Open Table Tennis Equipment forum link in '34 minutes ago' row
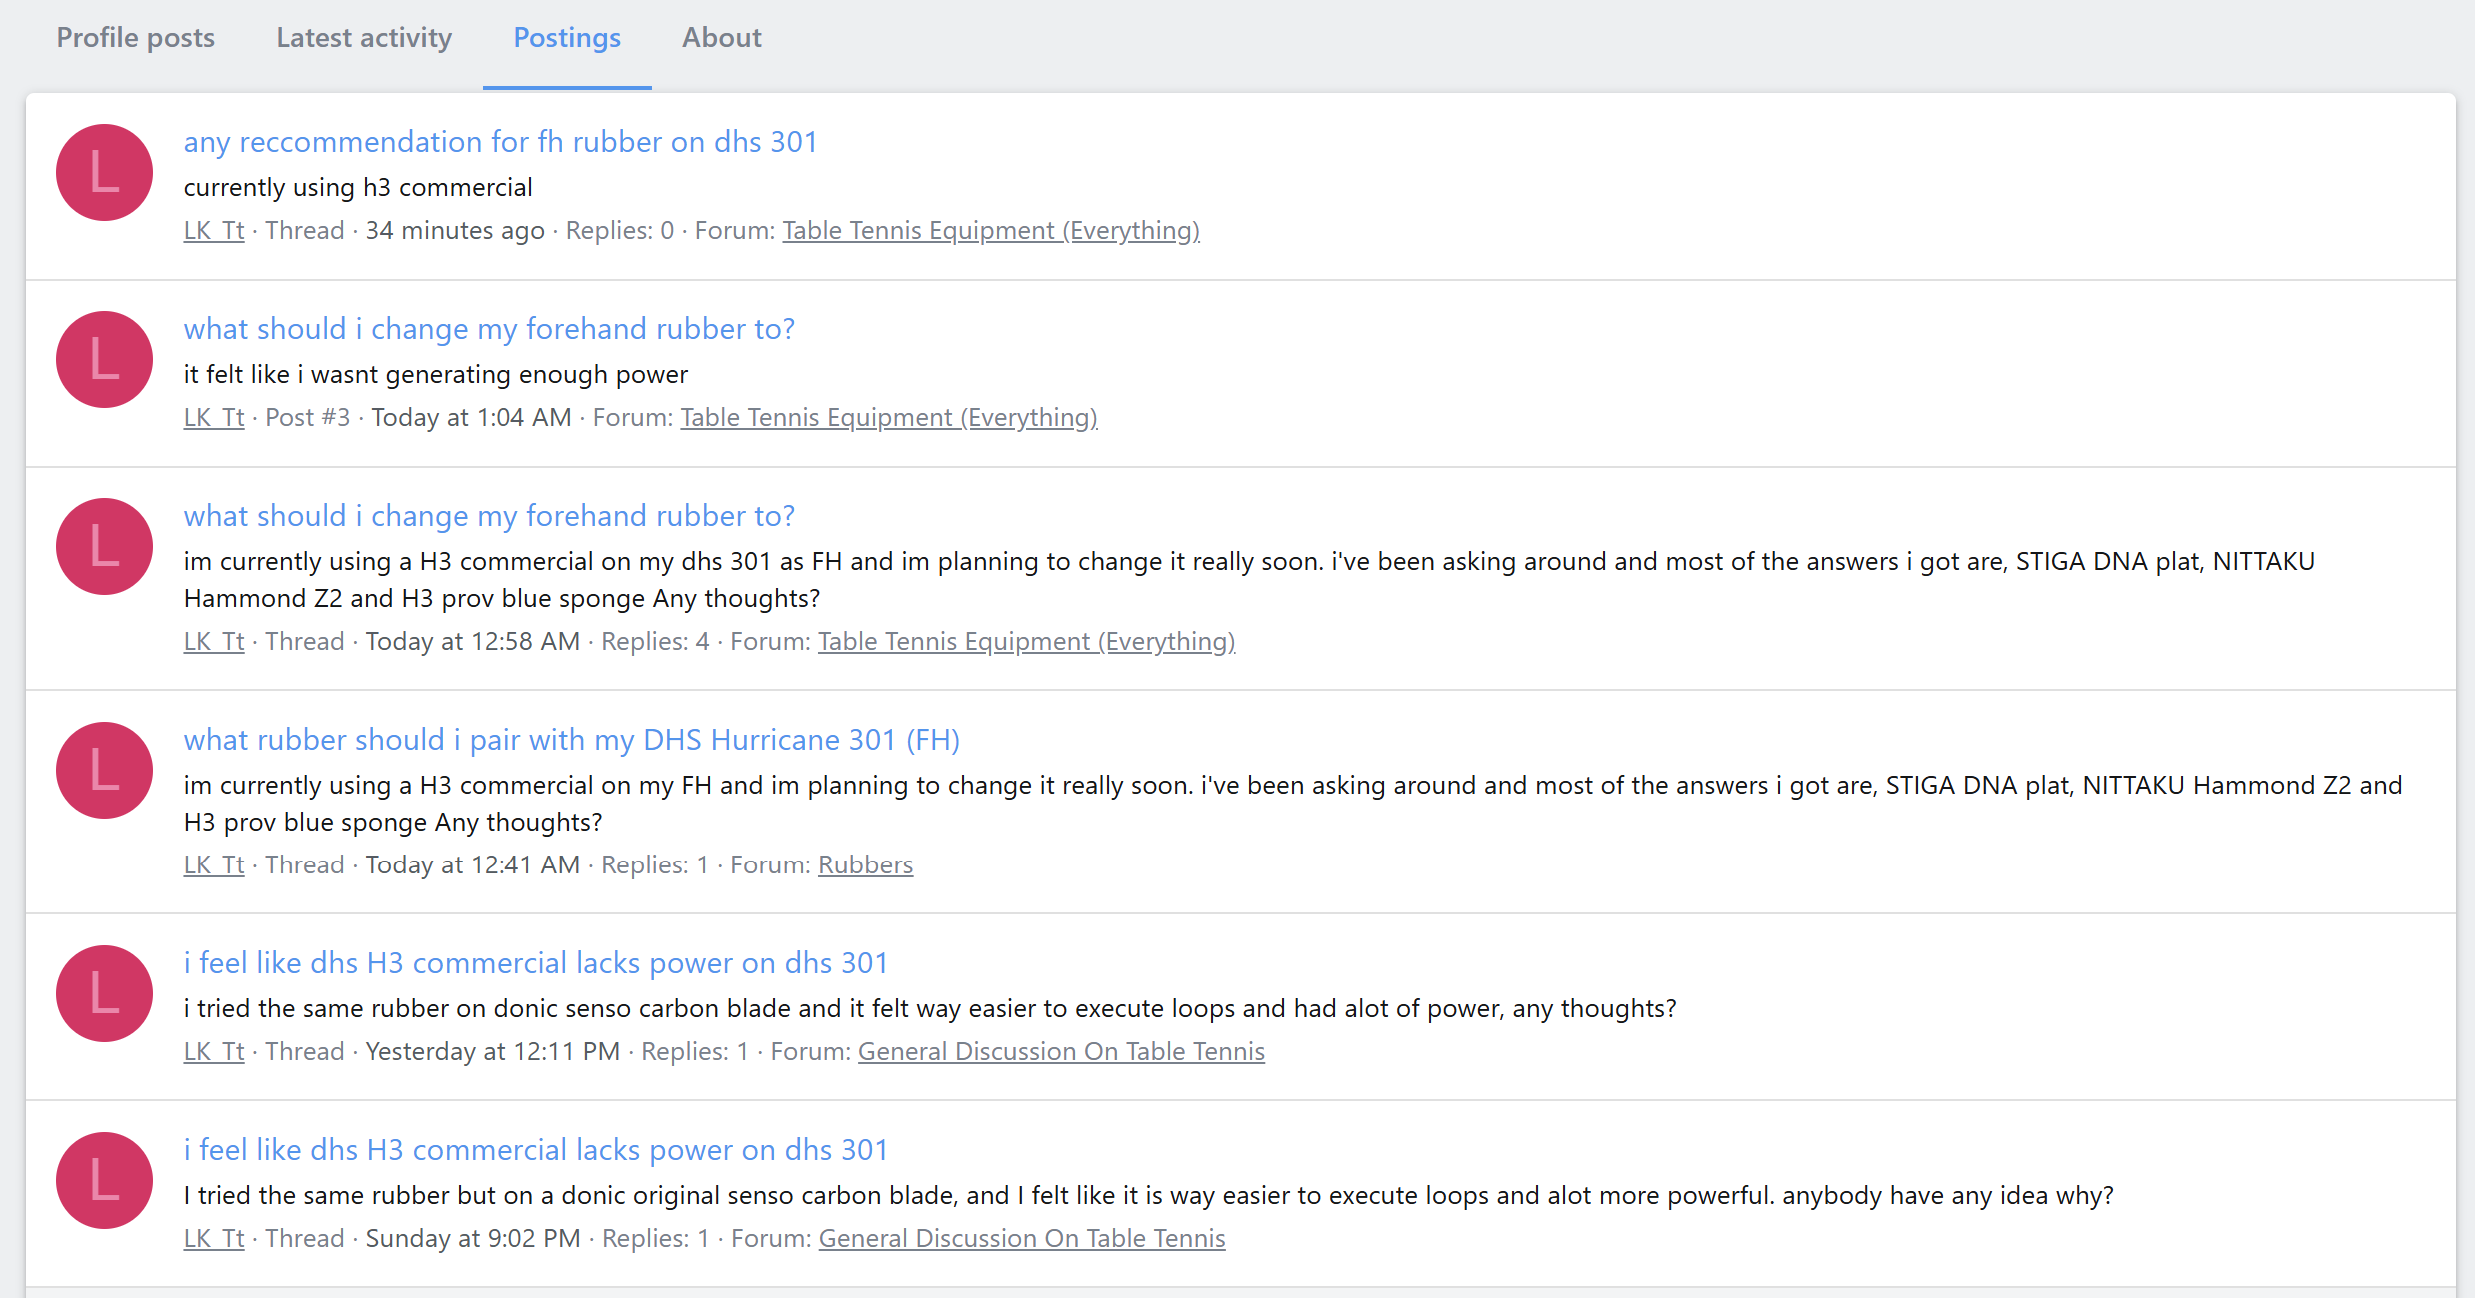Viewport: 2475px width, 1298px height. (991, 231)
